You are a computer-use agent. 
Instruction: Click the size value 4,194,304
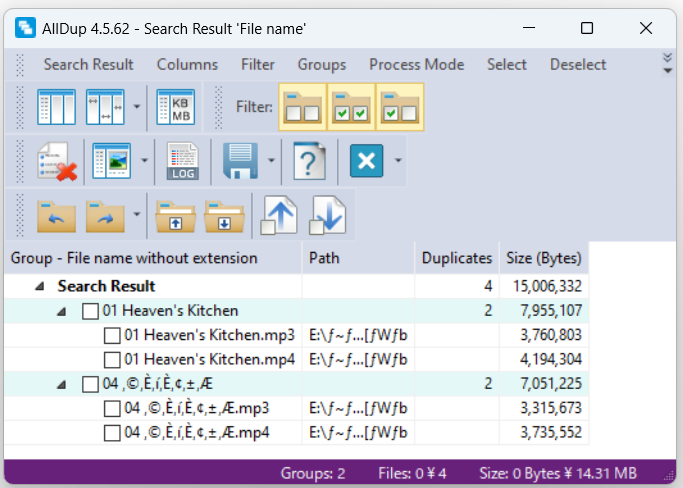(x=551, y=359)
